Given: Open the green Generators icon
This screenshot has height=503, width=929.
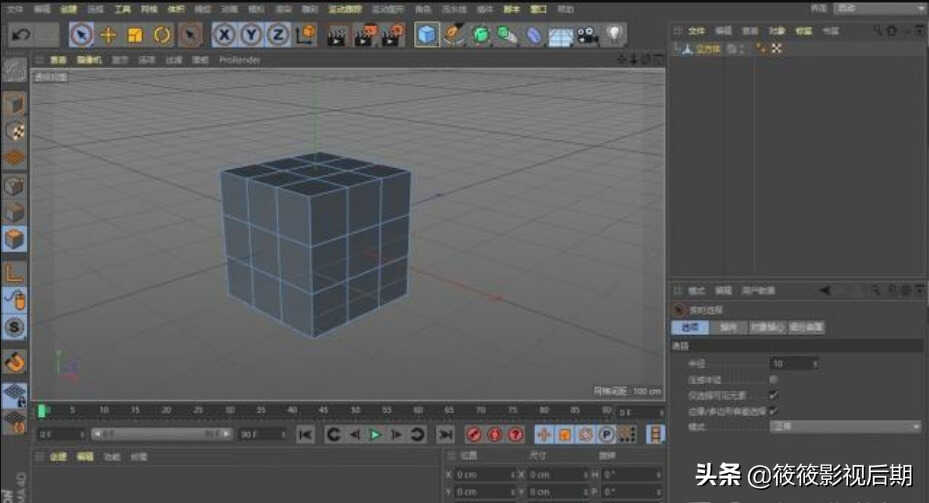Looking at the screenshot, I should point(480,35).
